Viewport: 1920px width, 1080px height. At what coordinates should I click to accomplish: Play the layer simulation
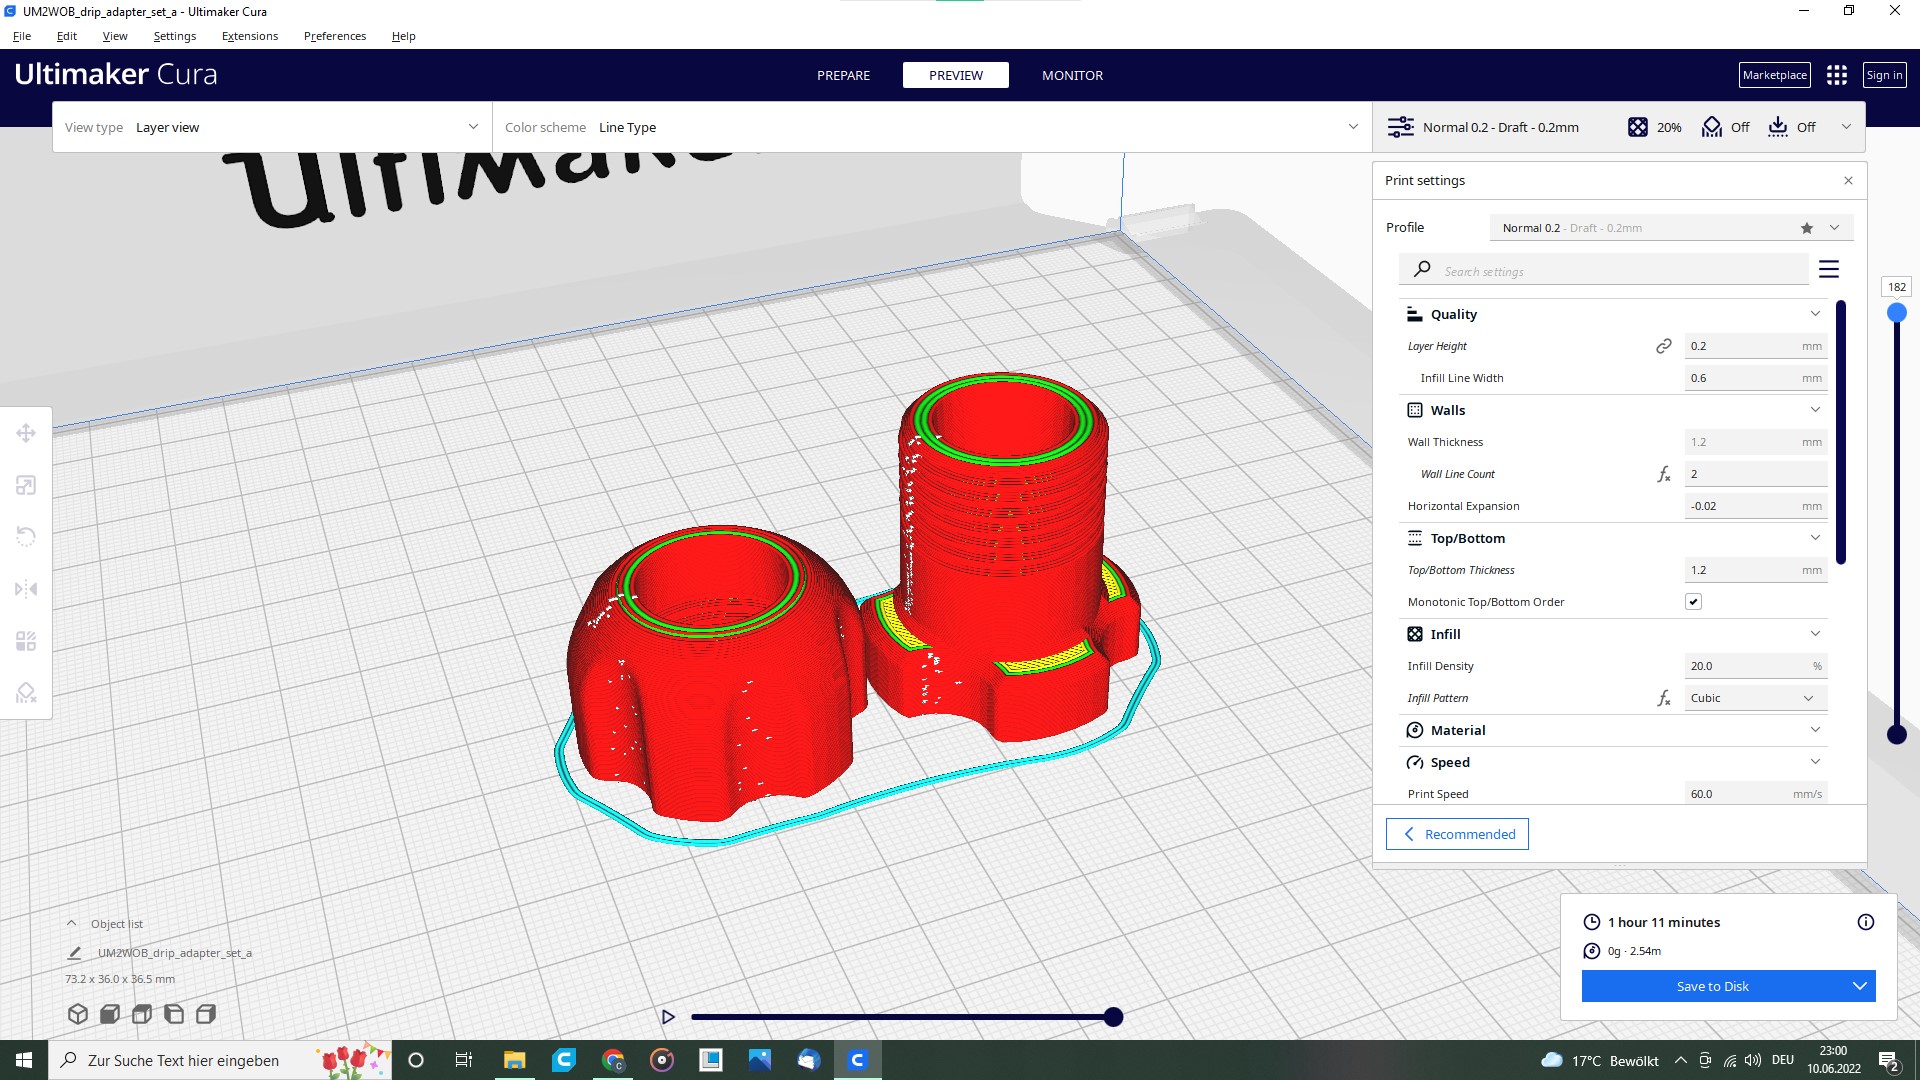coord(668,1017)
